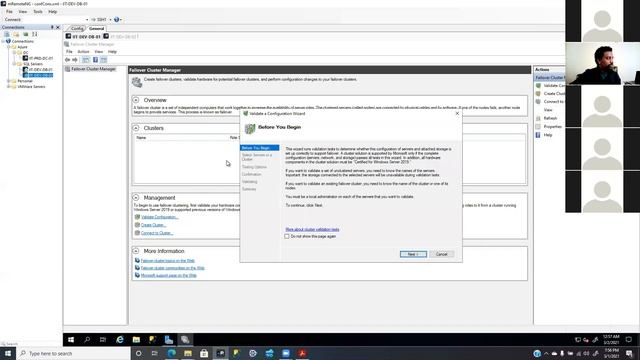640x360 pixels.
Task: Open 'Microsoft support page on the Web' link
Action: pos(169,276)
